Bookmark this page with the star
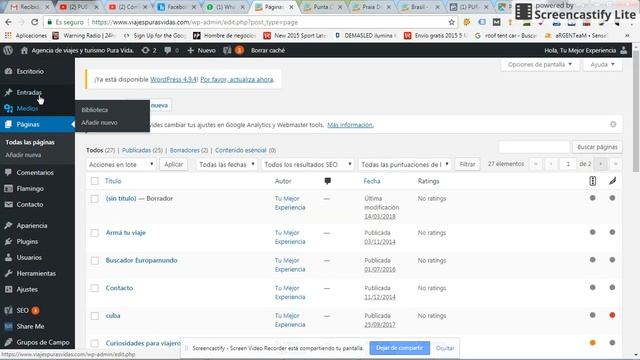The height and width of the screenshot is (360, 640). pyautogui.click(x=451, y=22)
